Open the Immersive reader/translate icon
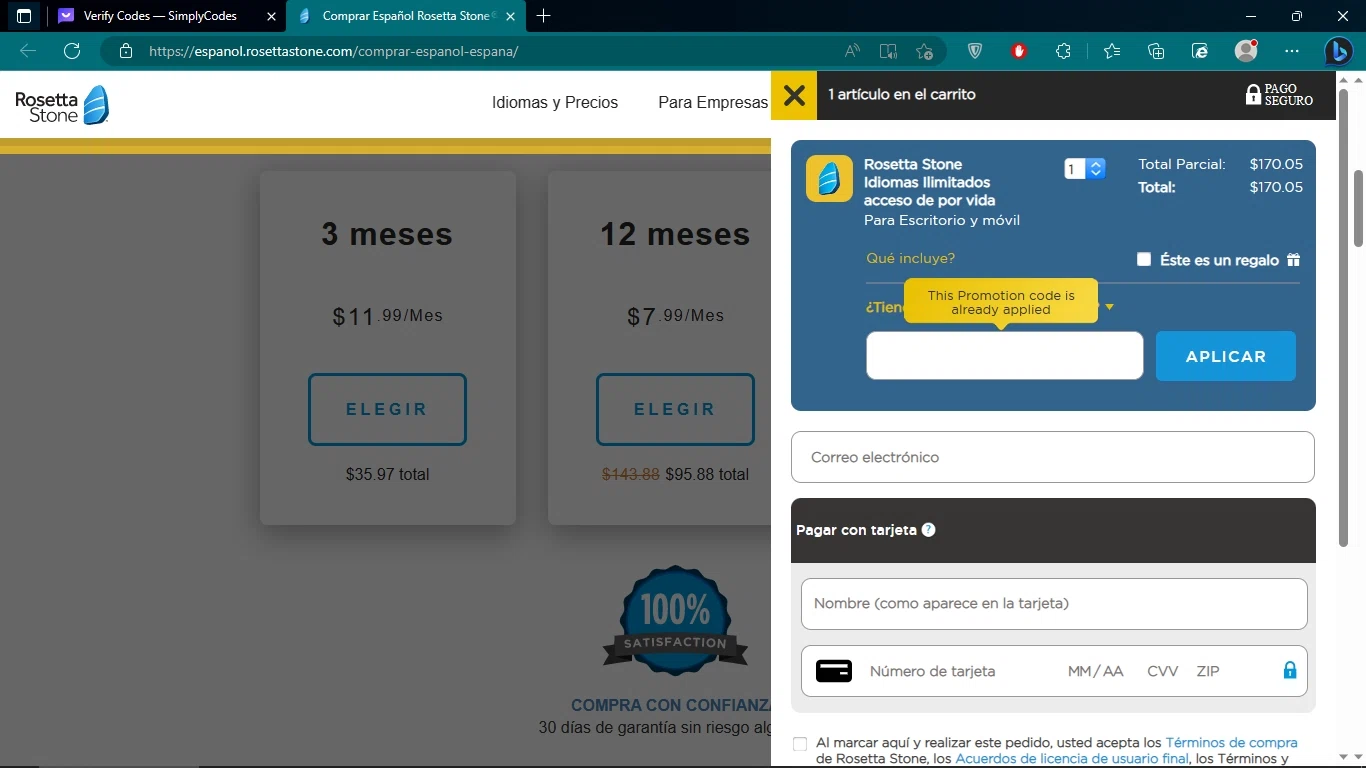1366x768 pixels. [888, 51]
